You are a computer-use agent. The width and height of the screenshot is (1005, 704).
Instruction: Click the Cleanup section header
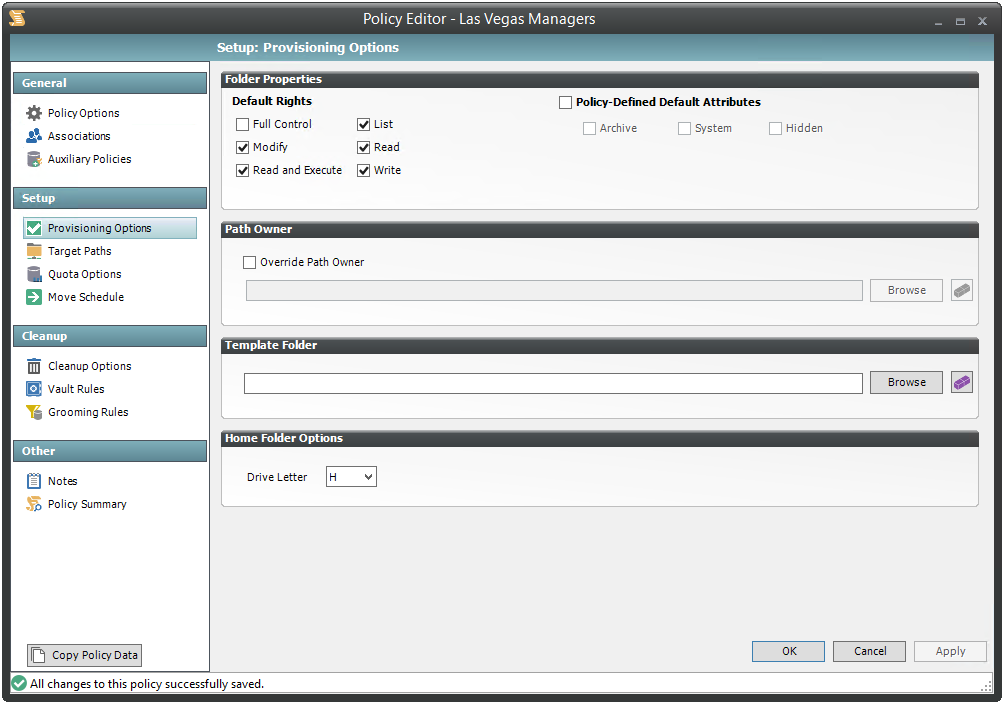(110, 336)
